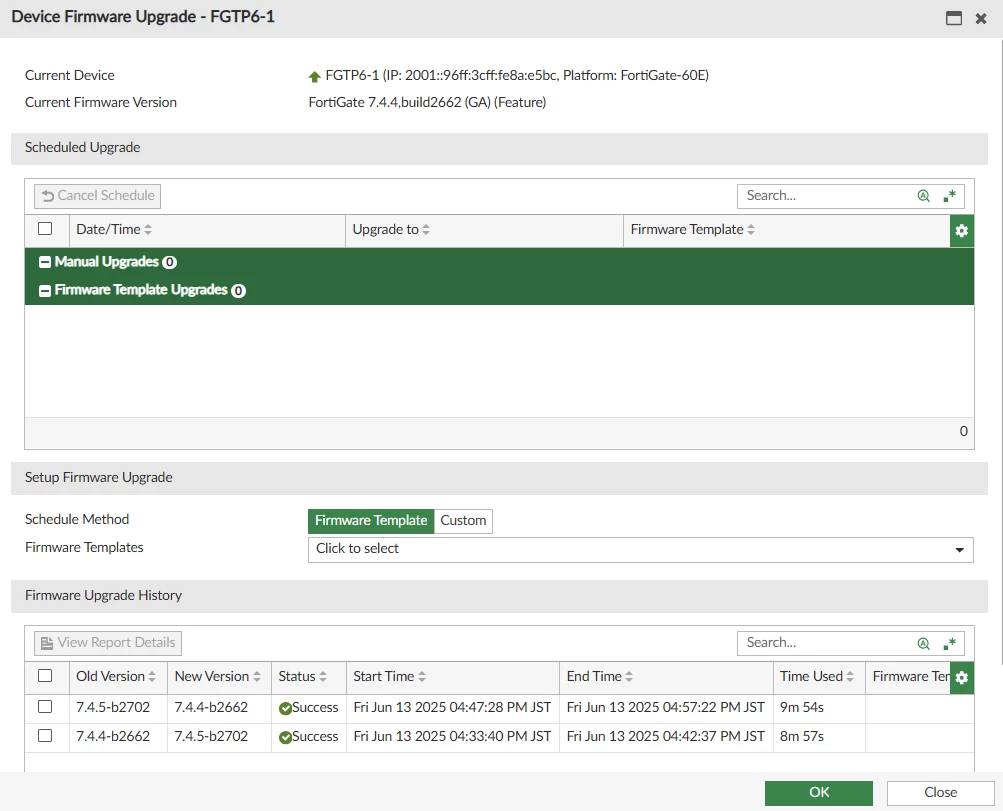Viewport: 1003px width, 811px height.
Task: Click View Report Details button
Action: click(x=107, y=643)
